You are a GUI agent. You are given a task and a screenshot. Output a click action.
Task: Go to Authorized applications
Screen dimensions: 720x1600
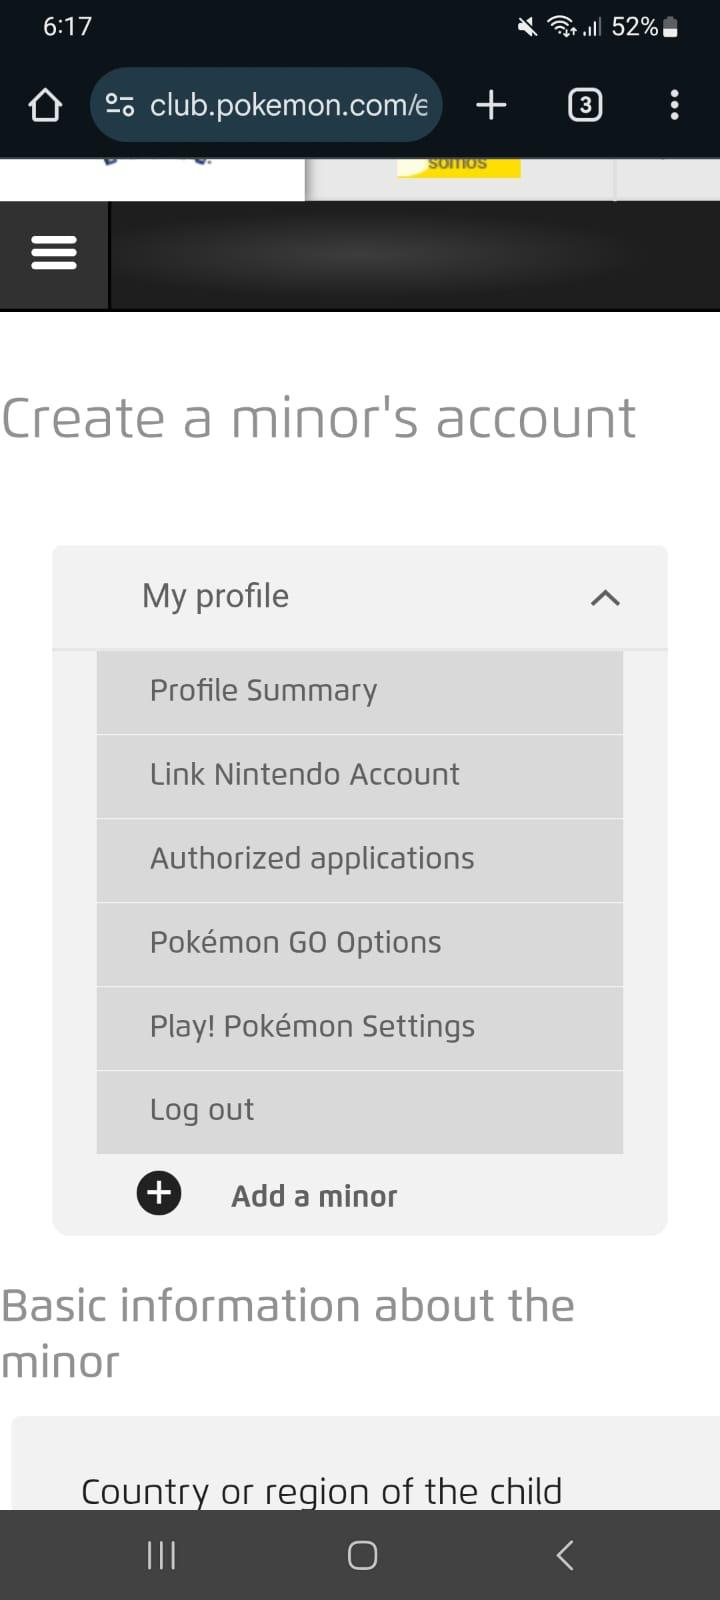(x=312, y=859)
